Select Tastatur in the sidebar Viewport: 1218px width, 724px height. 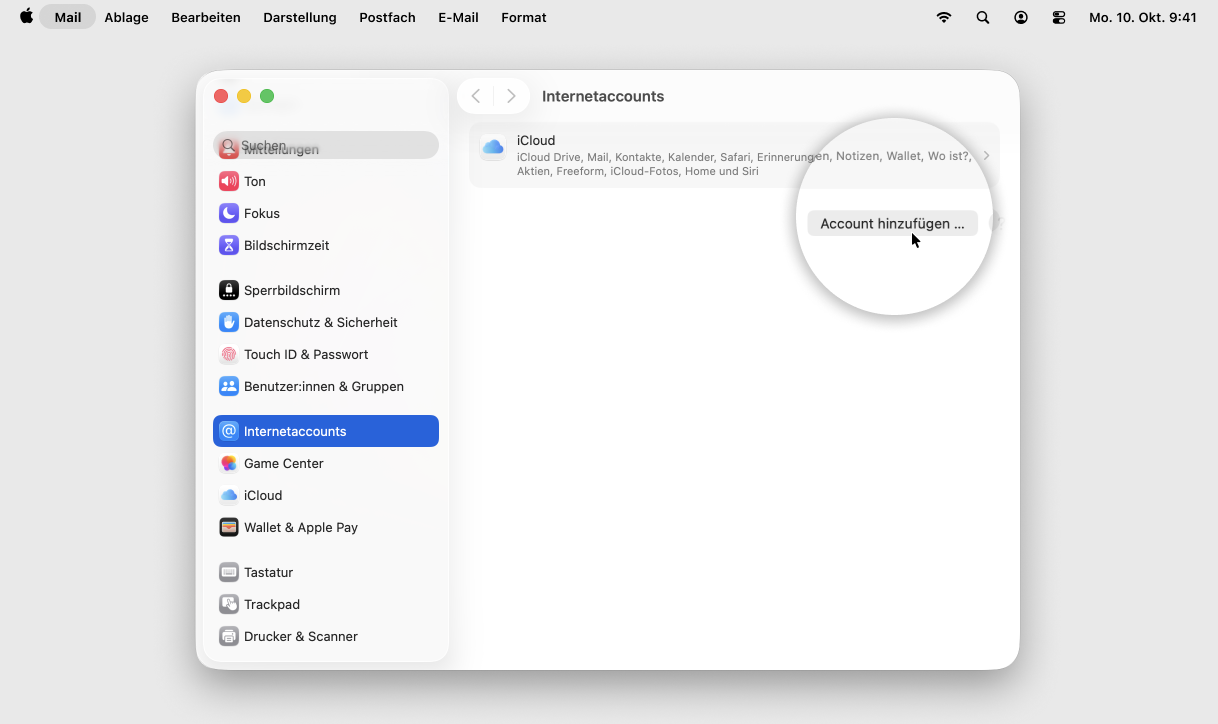click(x=268, y=572)
